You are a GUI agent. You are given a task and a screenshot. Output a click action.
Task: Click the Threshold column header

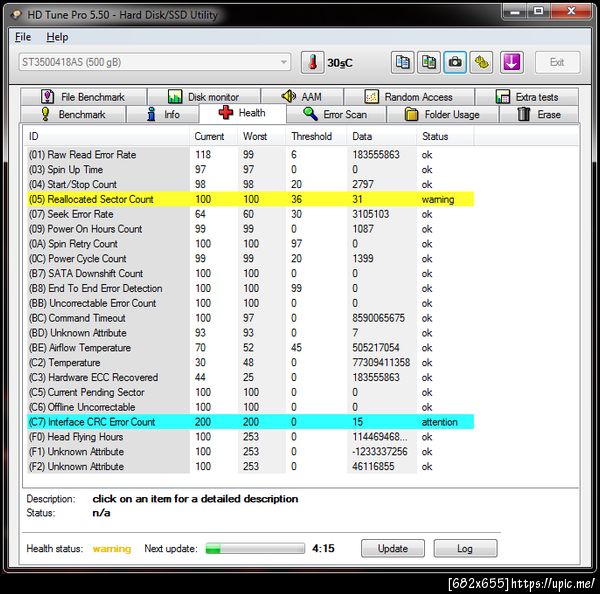[x=316, y=136]
